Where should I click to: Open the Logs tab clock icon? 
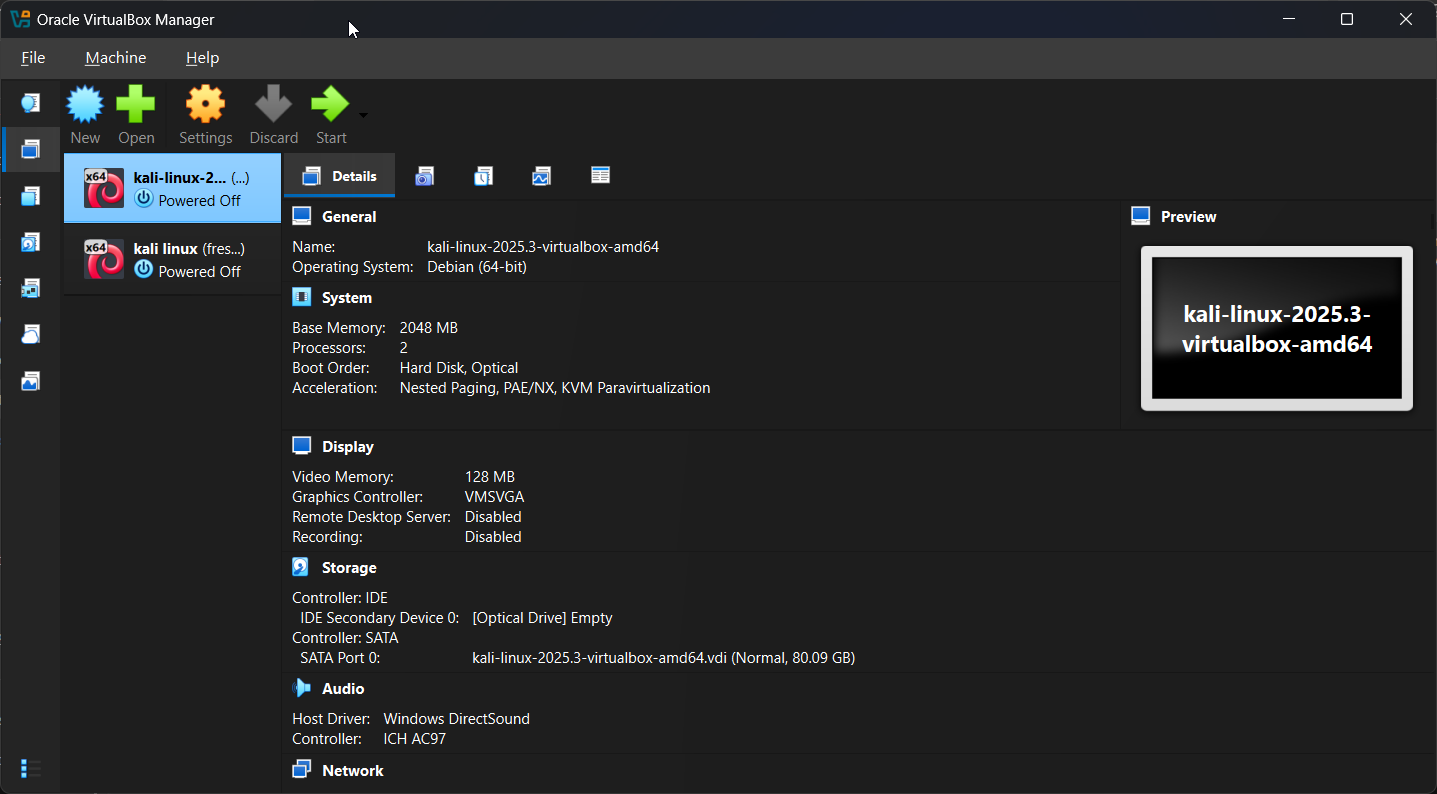tap(483, 176)
